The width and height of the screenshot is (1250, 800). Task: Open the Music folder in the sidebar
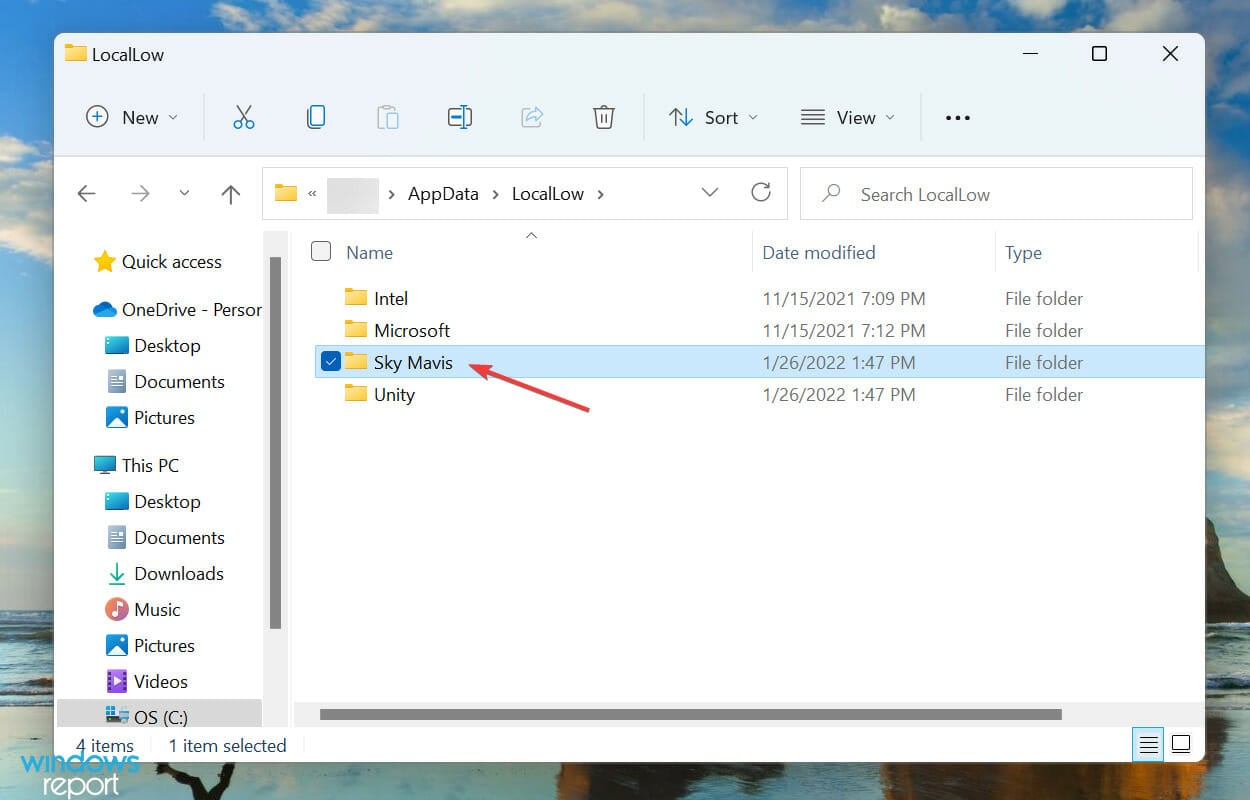(143, 610)
